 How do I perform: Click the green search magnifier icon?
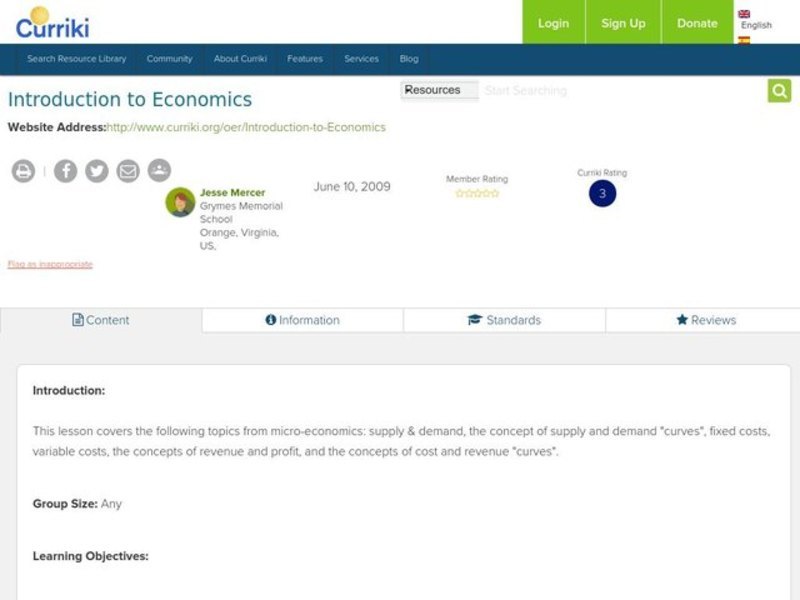pyautogui.click(x=778, y=90)
